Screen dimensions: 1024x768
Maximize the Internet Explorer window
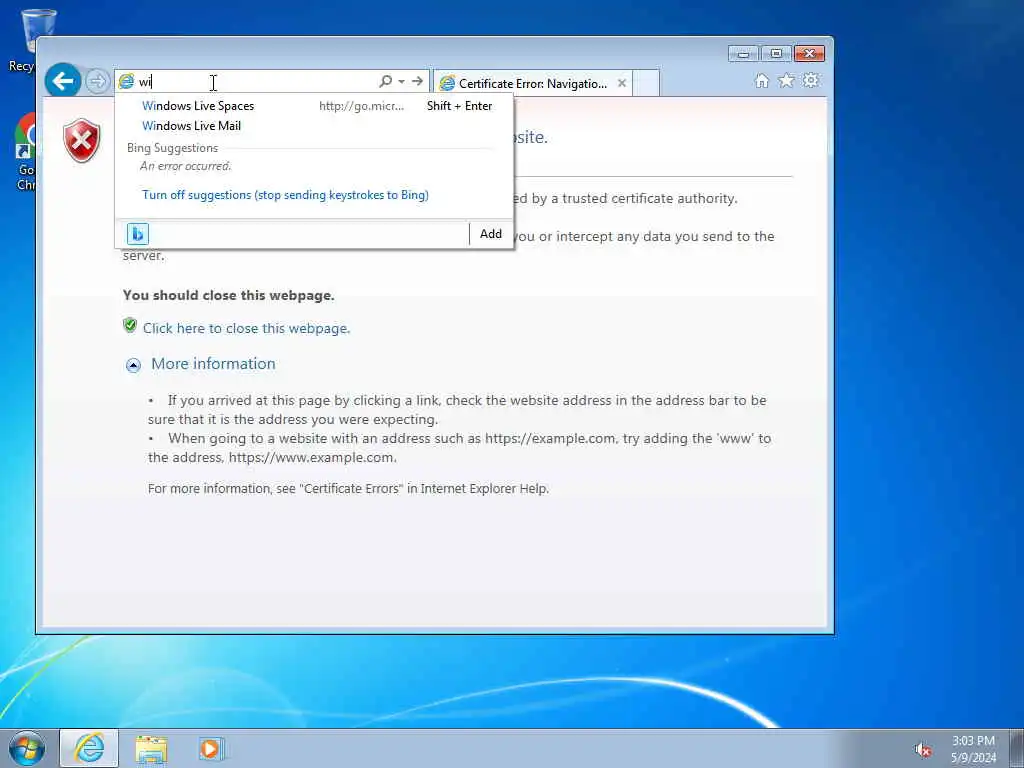click(x=776, y=54)
